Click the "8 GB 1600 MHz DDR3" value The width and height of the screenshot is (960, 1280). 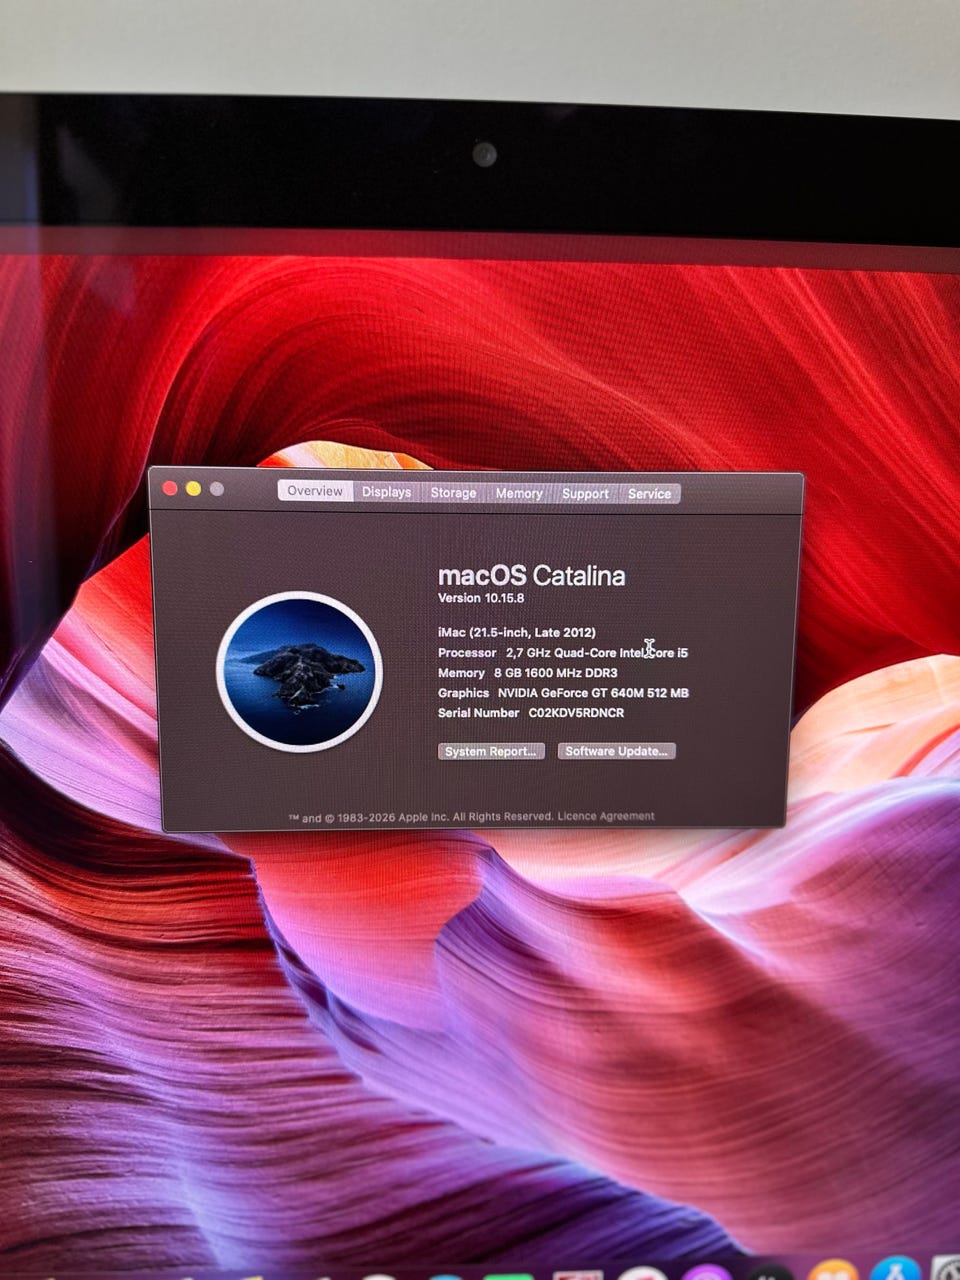click(555, 673)
